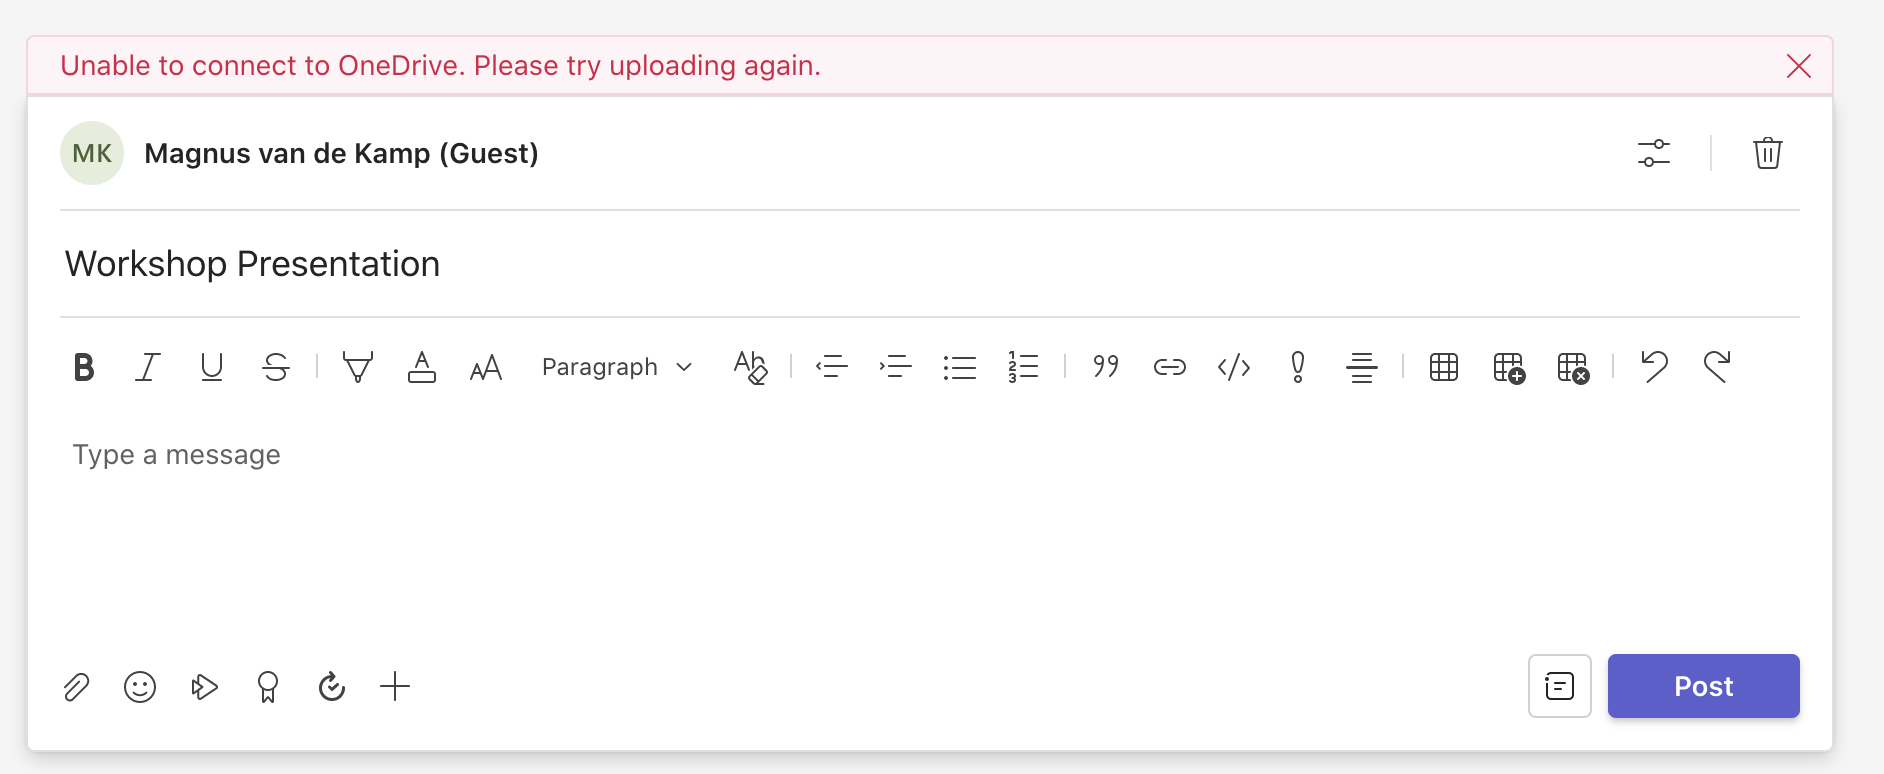1884x774 pixels.
Task: Apply strikethrough formatting
Action: tap(276, 367)
